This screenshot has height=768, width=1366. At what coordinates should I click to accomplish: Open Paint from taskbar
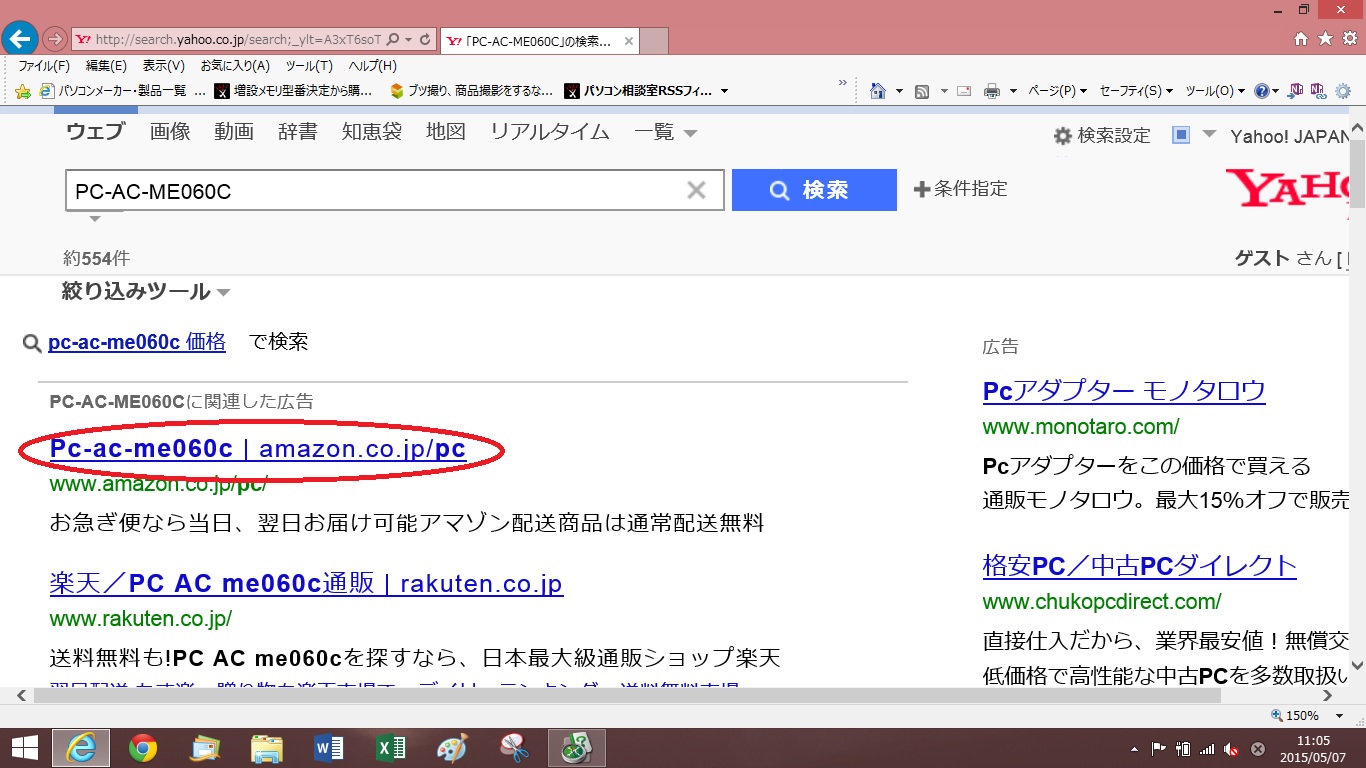pyautogui.click(x=452, y=748)
